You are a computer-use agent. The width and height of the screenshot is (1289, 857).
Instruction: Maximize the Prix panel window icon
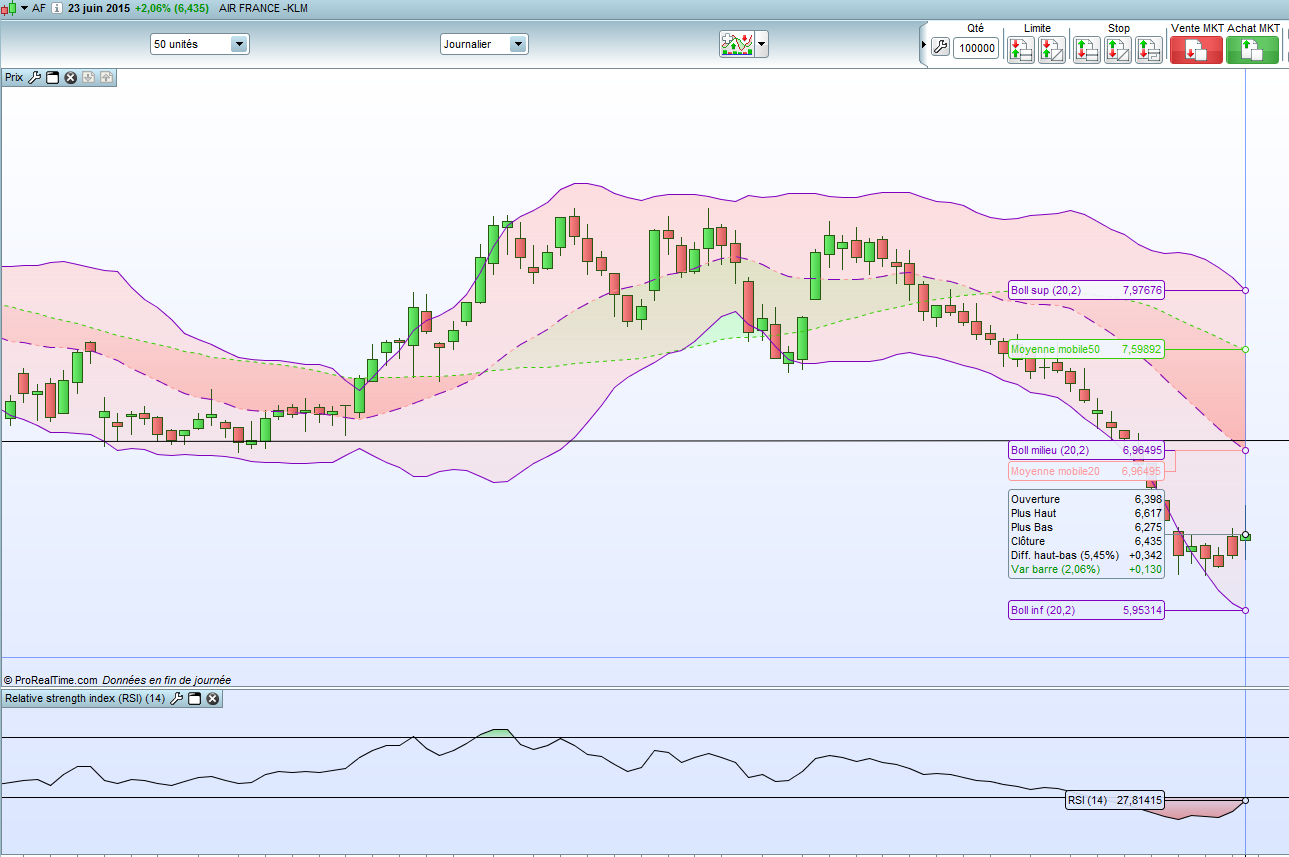coord(53,77)
